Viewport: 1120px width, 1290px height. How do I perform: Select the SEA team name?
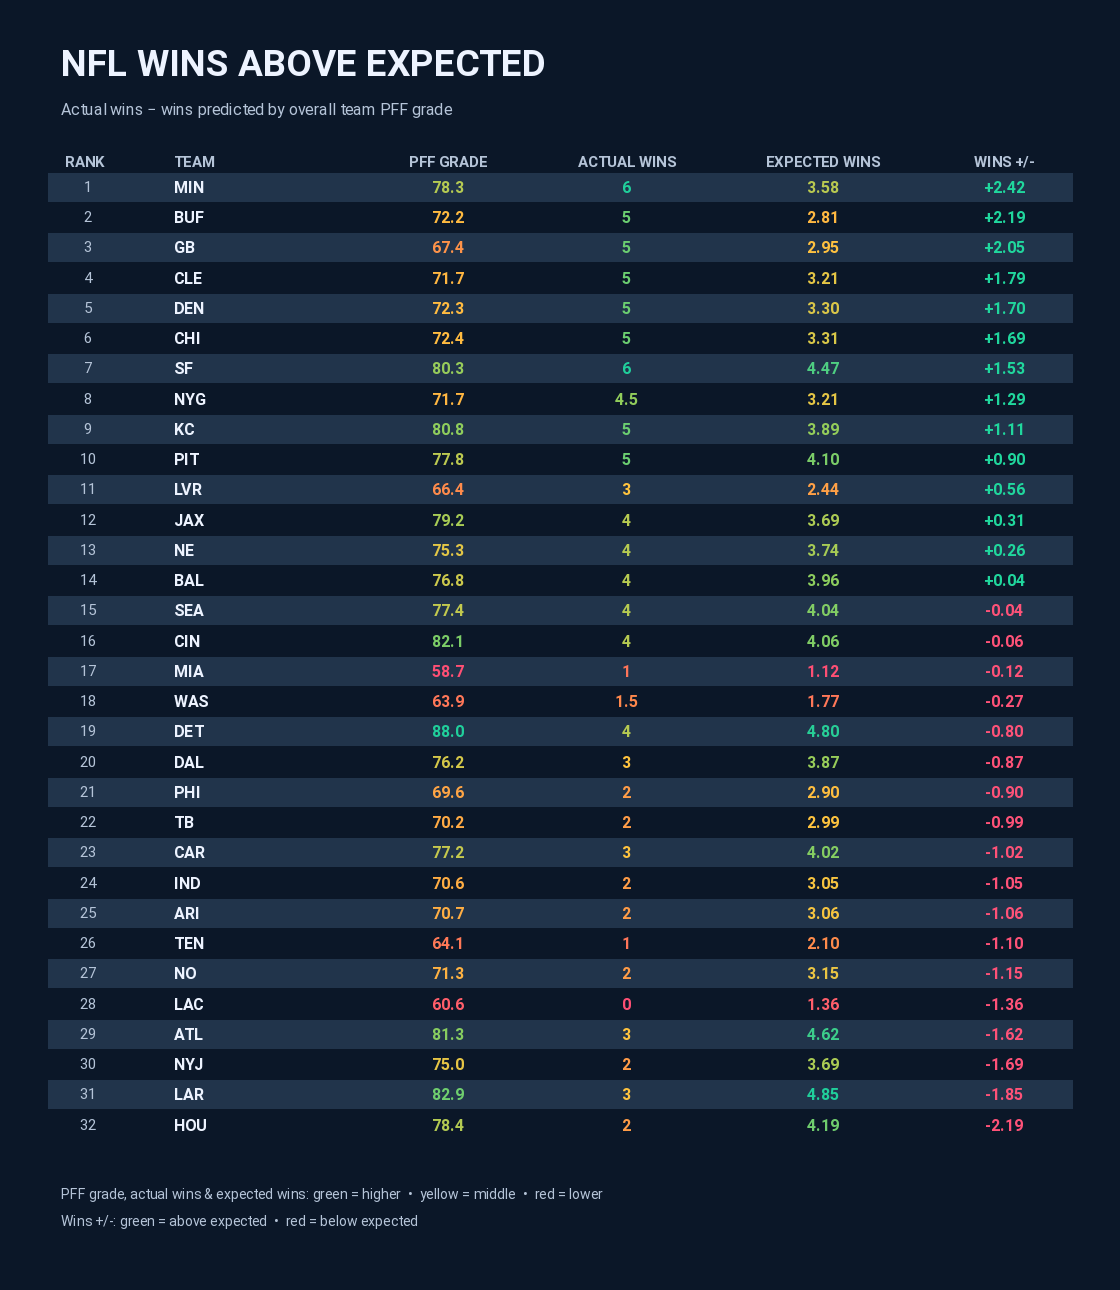pos(189,610)
